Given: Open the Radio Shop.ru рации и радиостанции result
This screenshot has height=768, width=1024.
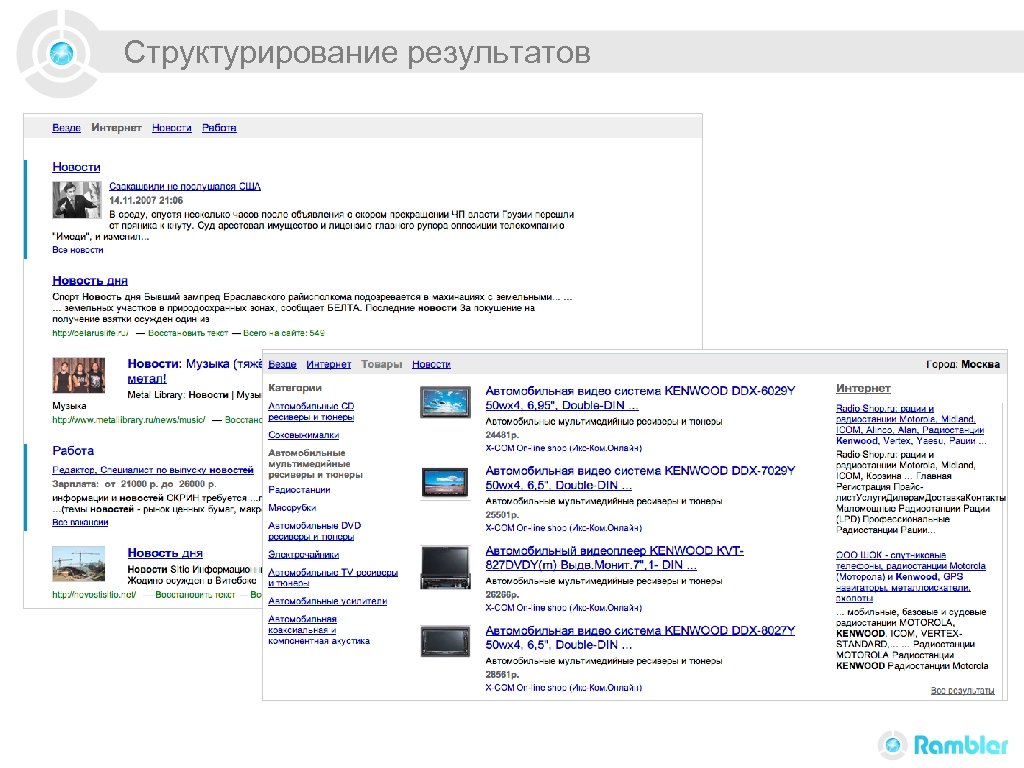Looking at the screenshot, I should point(911,424).
